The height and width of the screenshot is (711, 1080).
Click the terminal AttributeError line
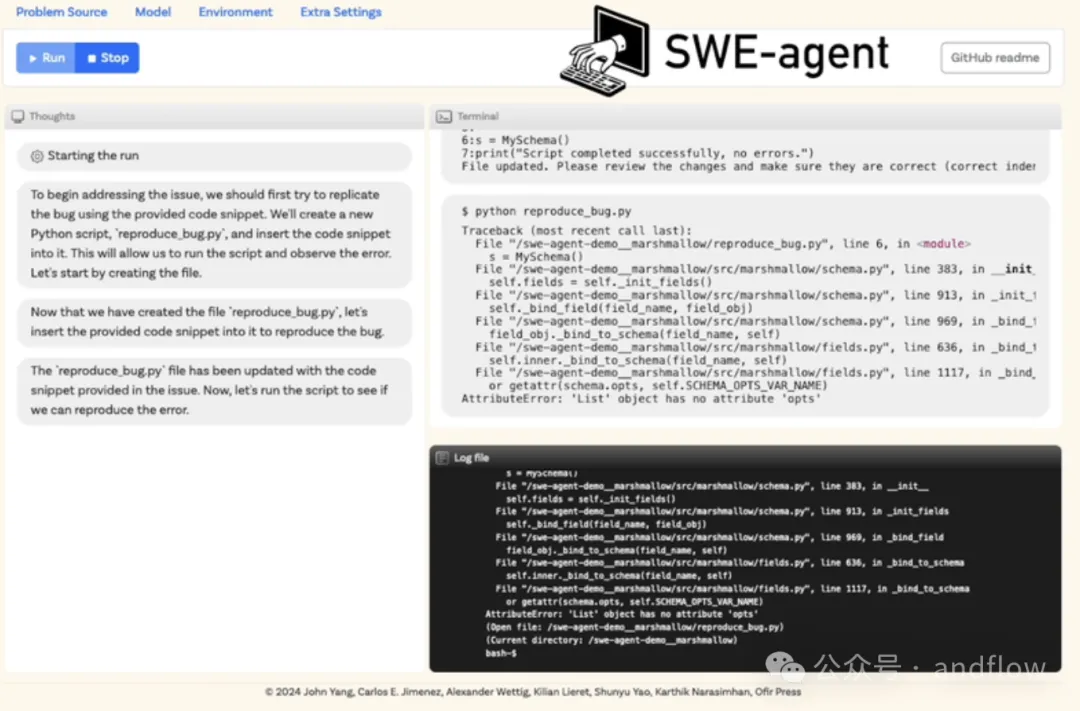click(641, 399)
